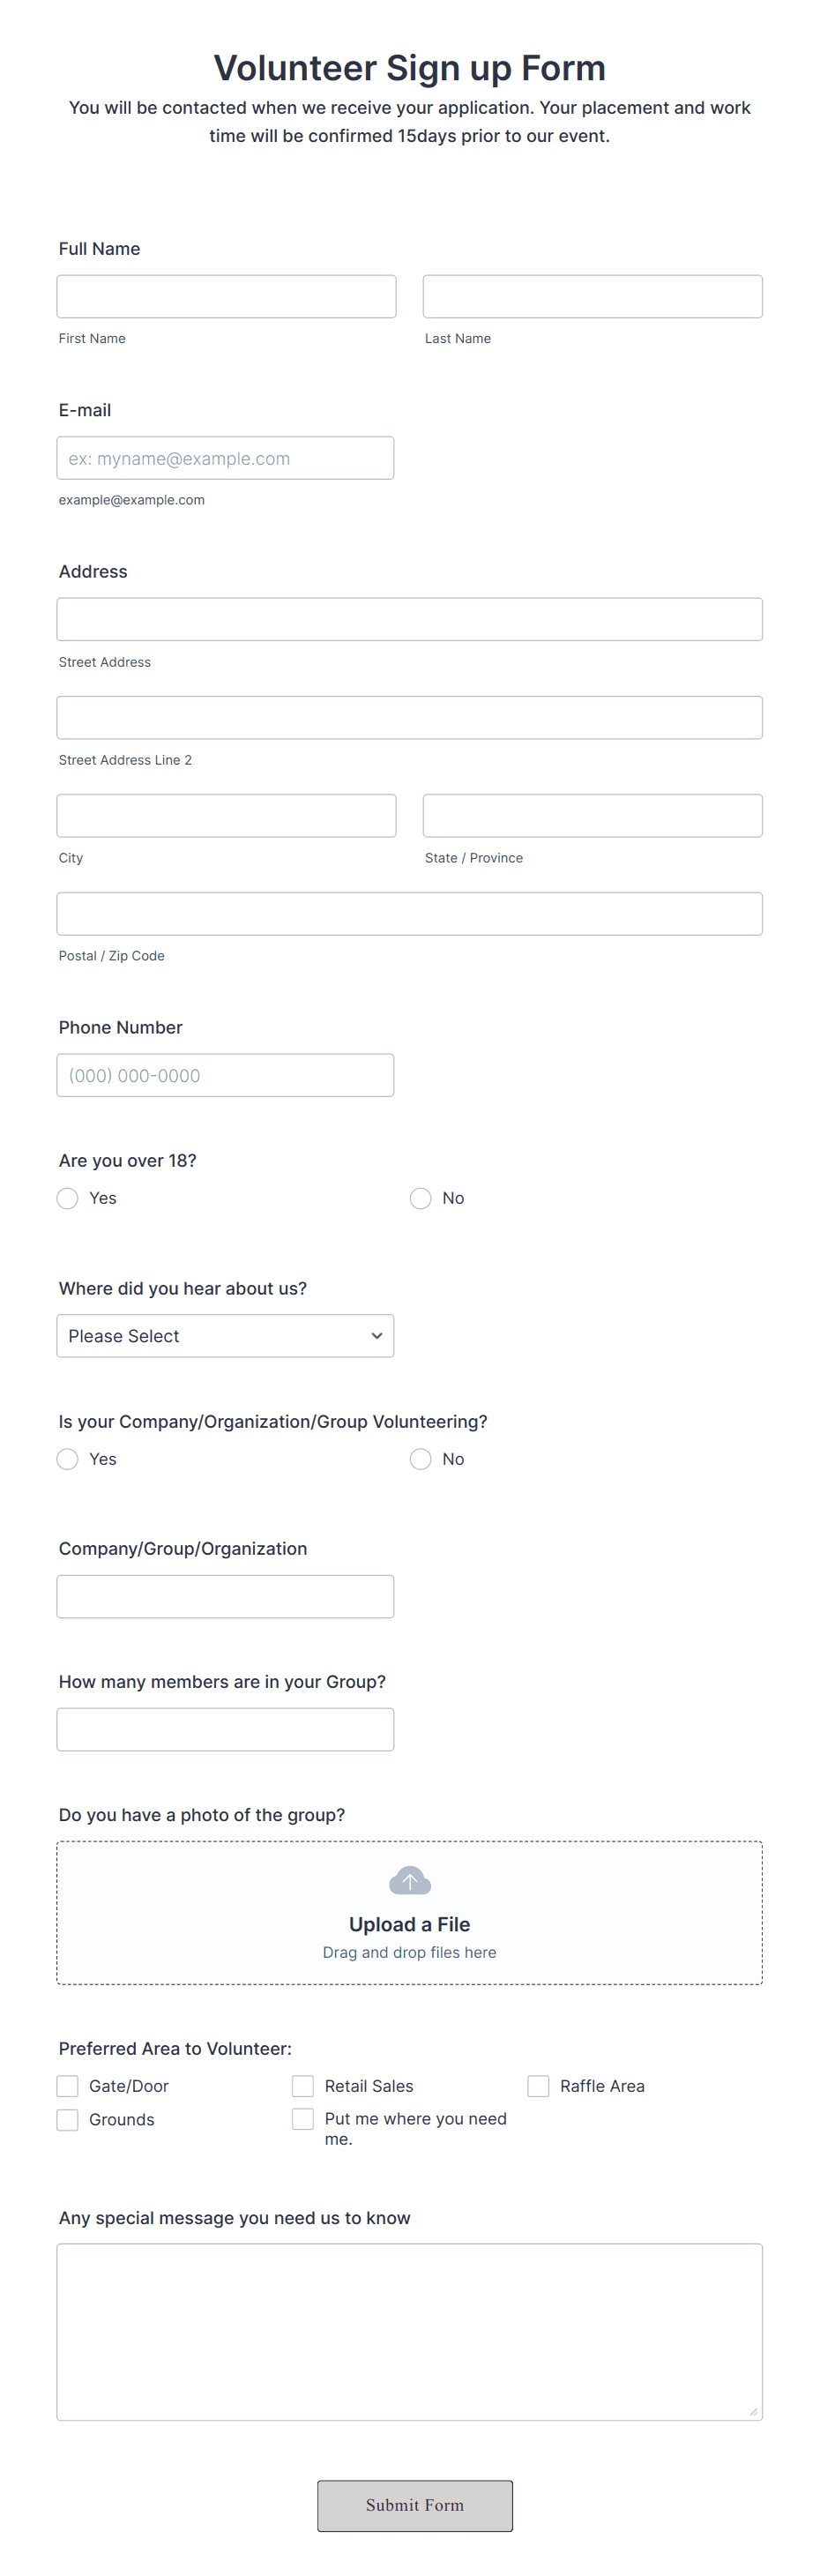Click the Phone Number field
The image size is (820, 2576).
coord(225,1075)
